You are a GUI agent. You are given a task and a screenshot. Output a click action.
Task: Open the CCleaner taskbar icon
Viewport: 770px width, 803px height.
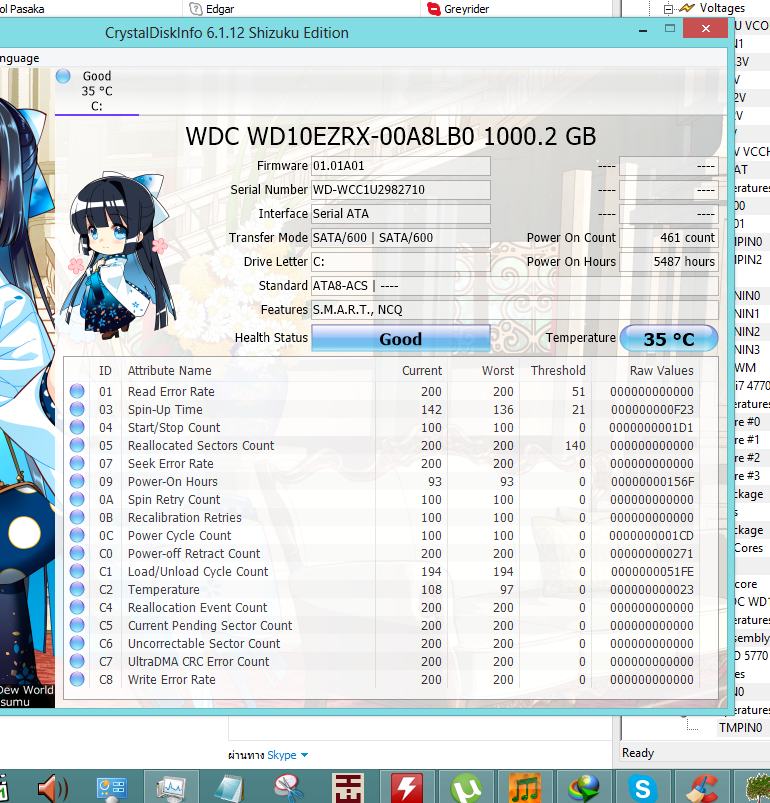701,788
